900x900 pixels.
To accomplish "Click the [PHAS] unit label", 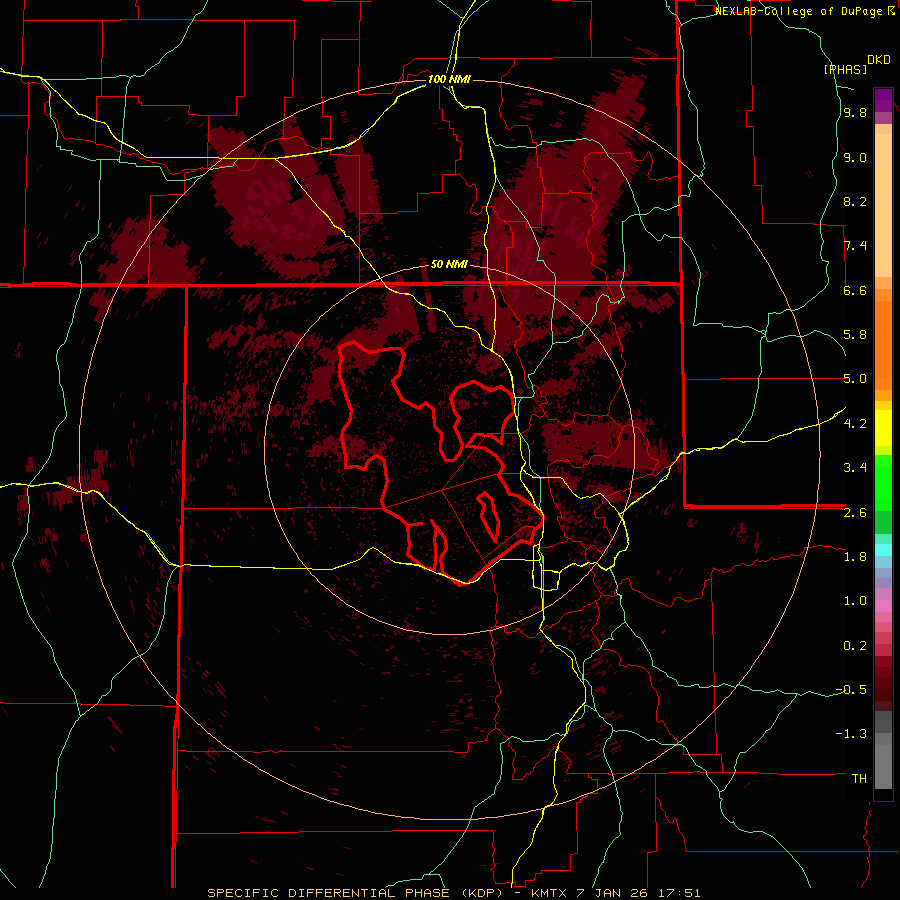I will [845, 69].
